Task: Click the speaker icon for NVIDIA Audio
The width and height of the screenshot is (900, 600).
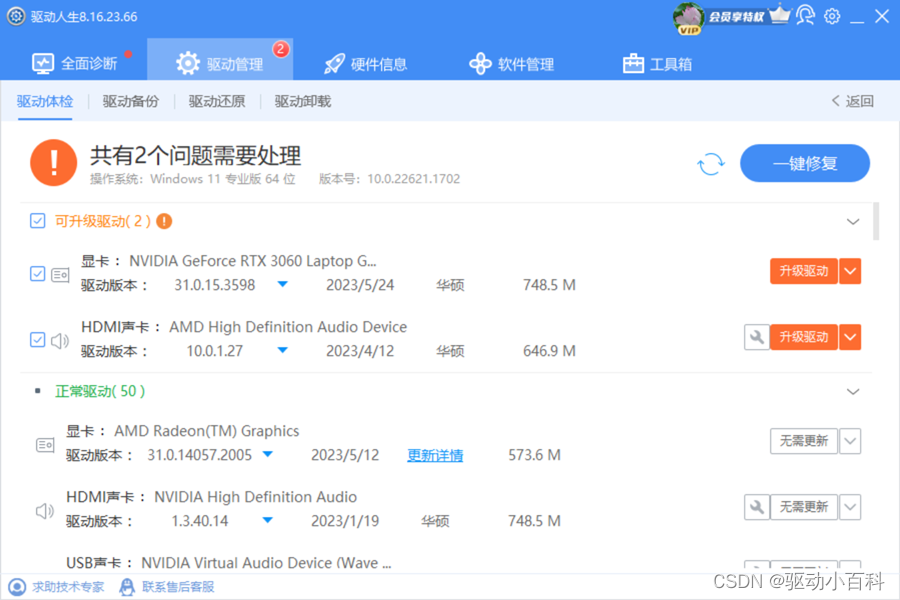Action: click(x=45, y=511)
